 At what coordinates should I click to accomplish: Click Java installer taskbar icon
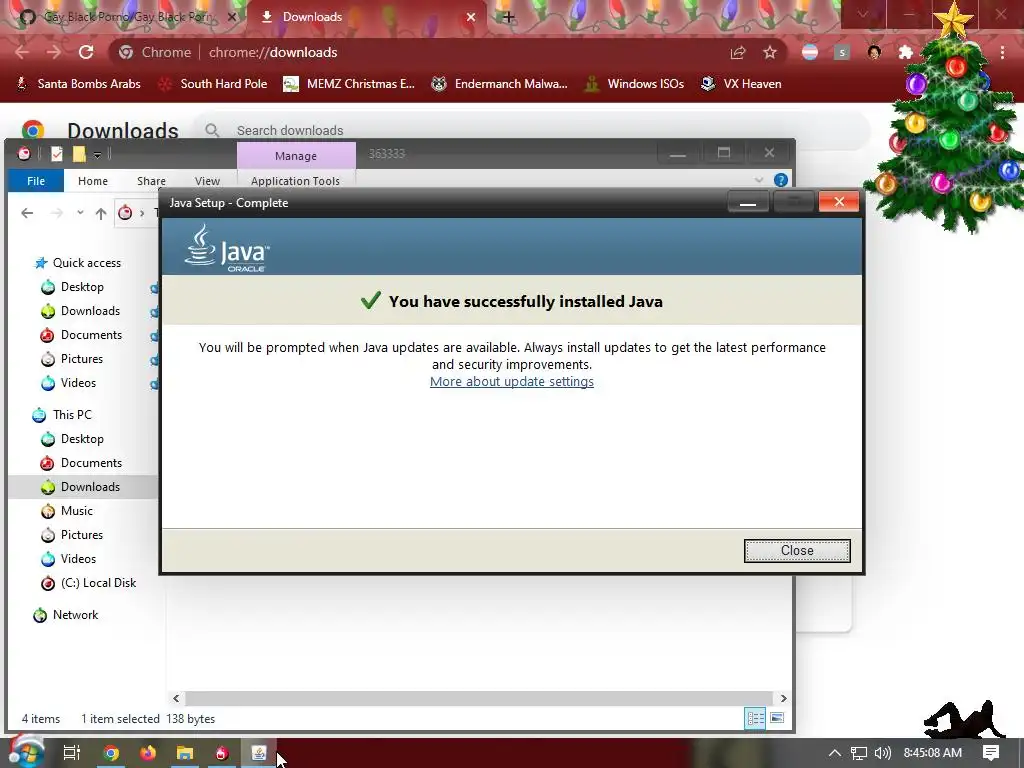(259, 753)
